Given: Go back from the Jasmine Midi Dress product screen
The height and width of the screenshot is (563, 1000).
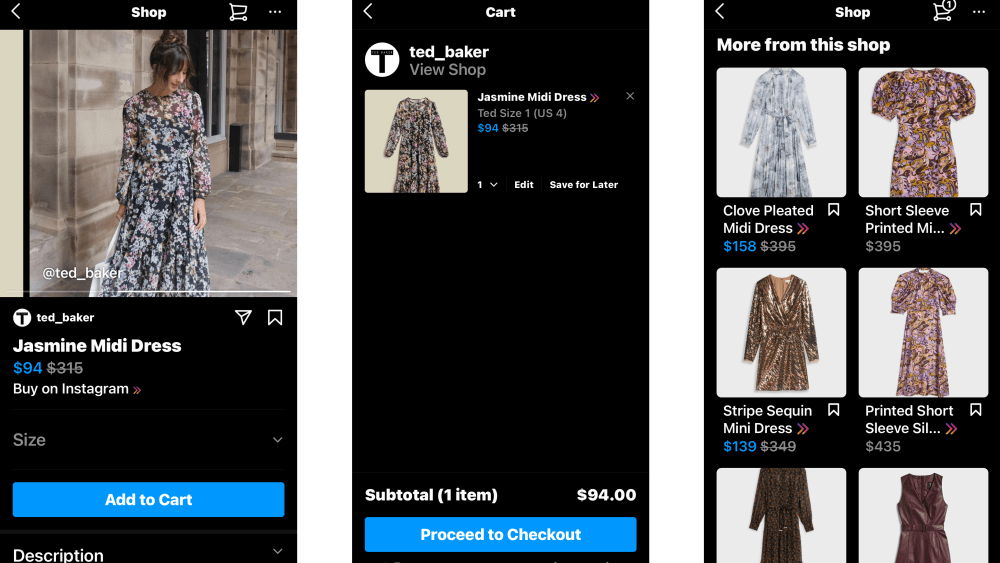Looking at the screenshot, I should click(x=16, y=11).
